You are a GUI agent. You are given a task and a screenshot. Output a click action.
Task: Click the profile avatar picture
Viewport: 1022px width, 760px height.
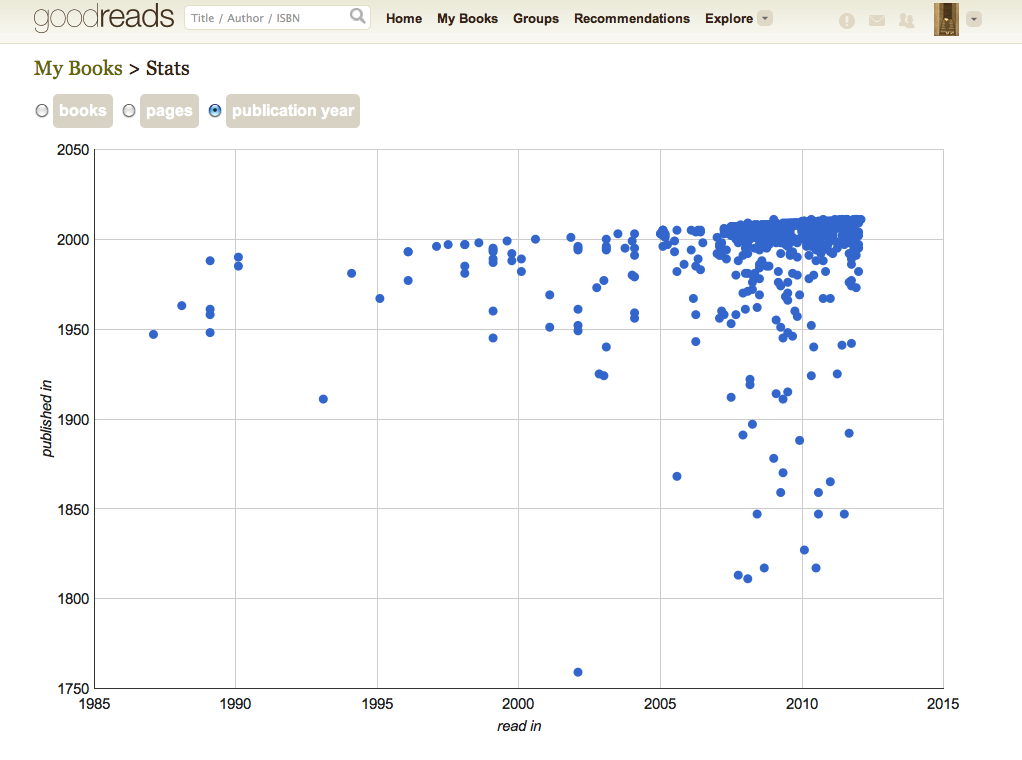pos(946,19)
